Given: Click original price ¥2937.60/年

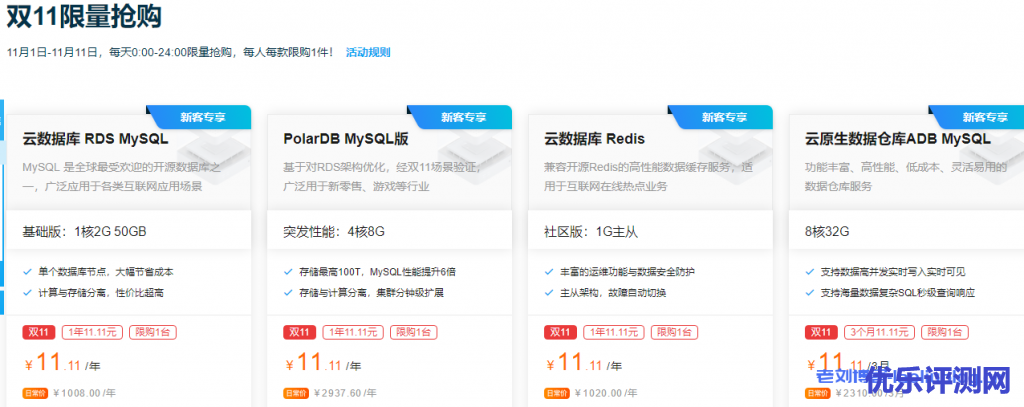Looking at the screenshot, I should point(345,393).
